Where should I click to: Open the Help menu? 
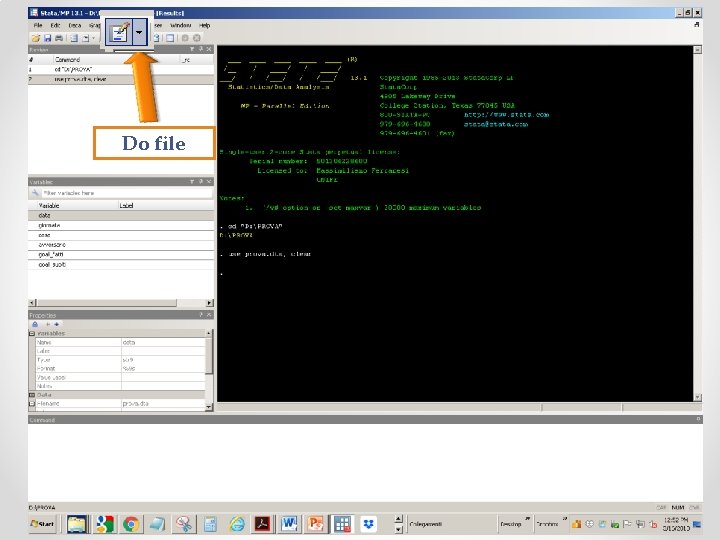click(x=204, y=24)
